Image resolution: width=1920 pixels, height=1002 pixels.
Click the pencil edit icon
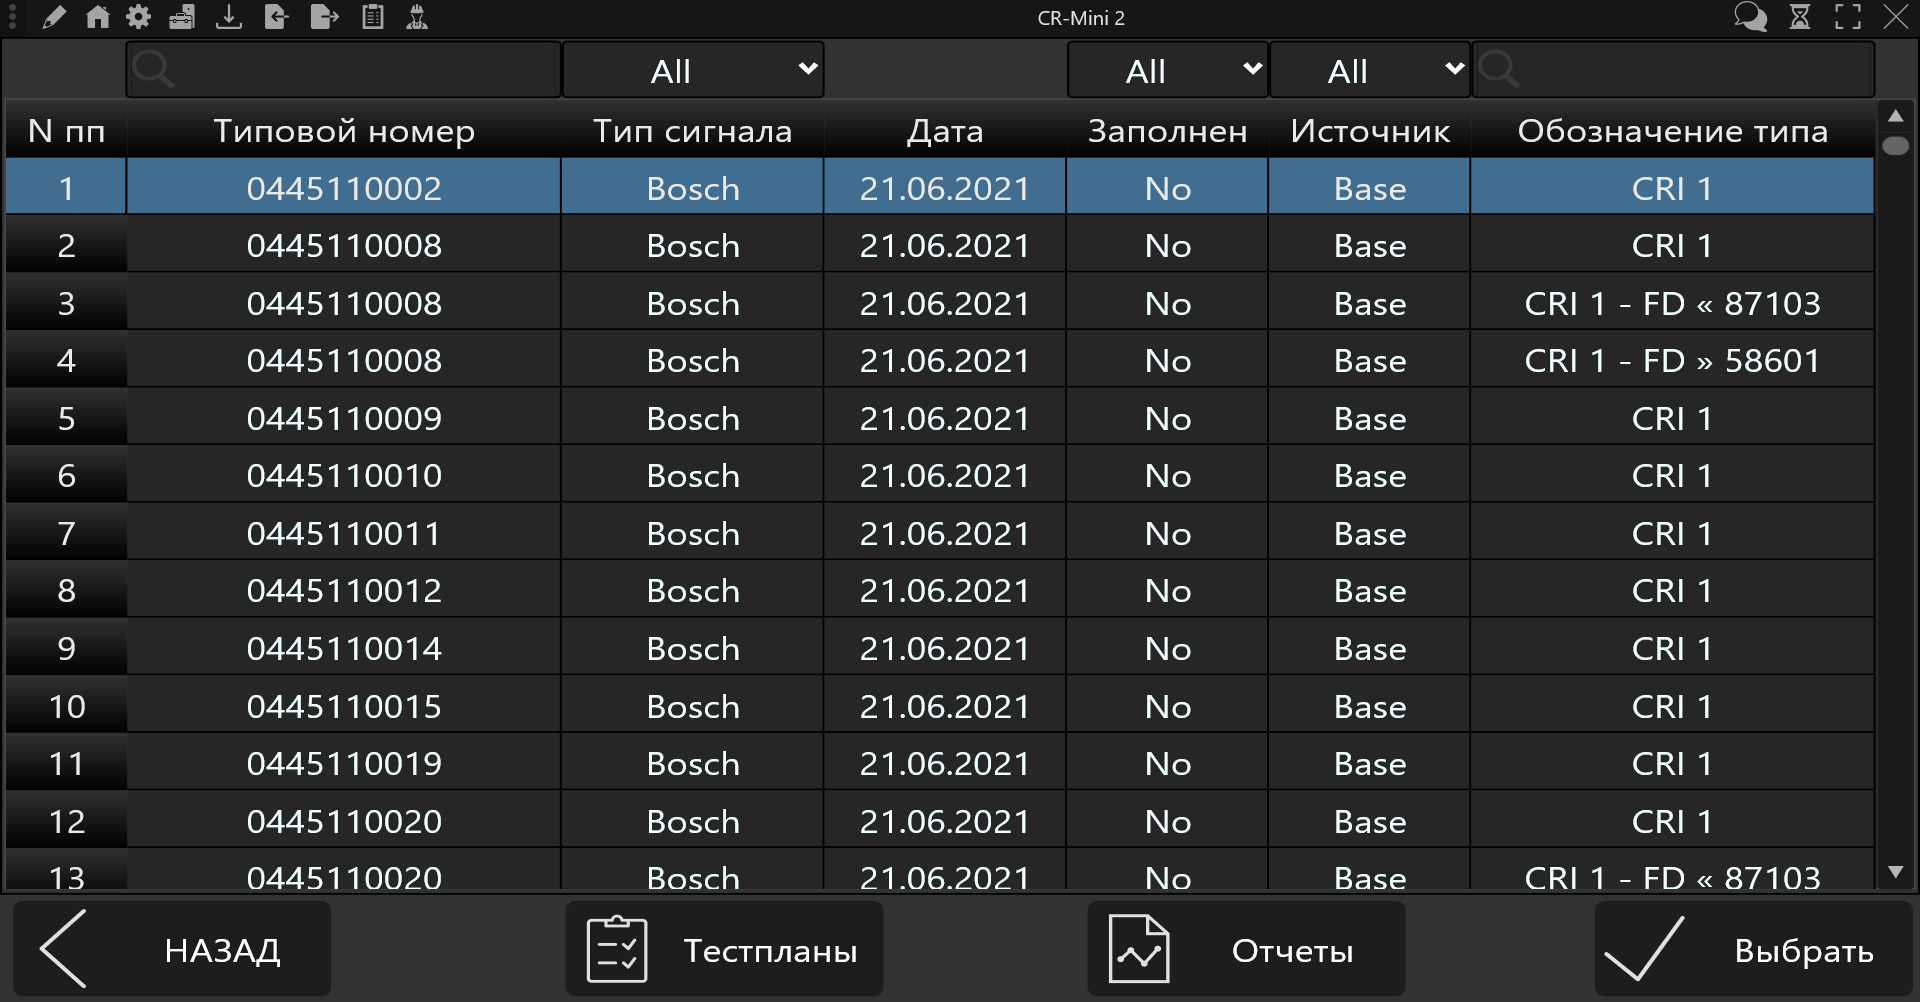[54, 17]
